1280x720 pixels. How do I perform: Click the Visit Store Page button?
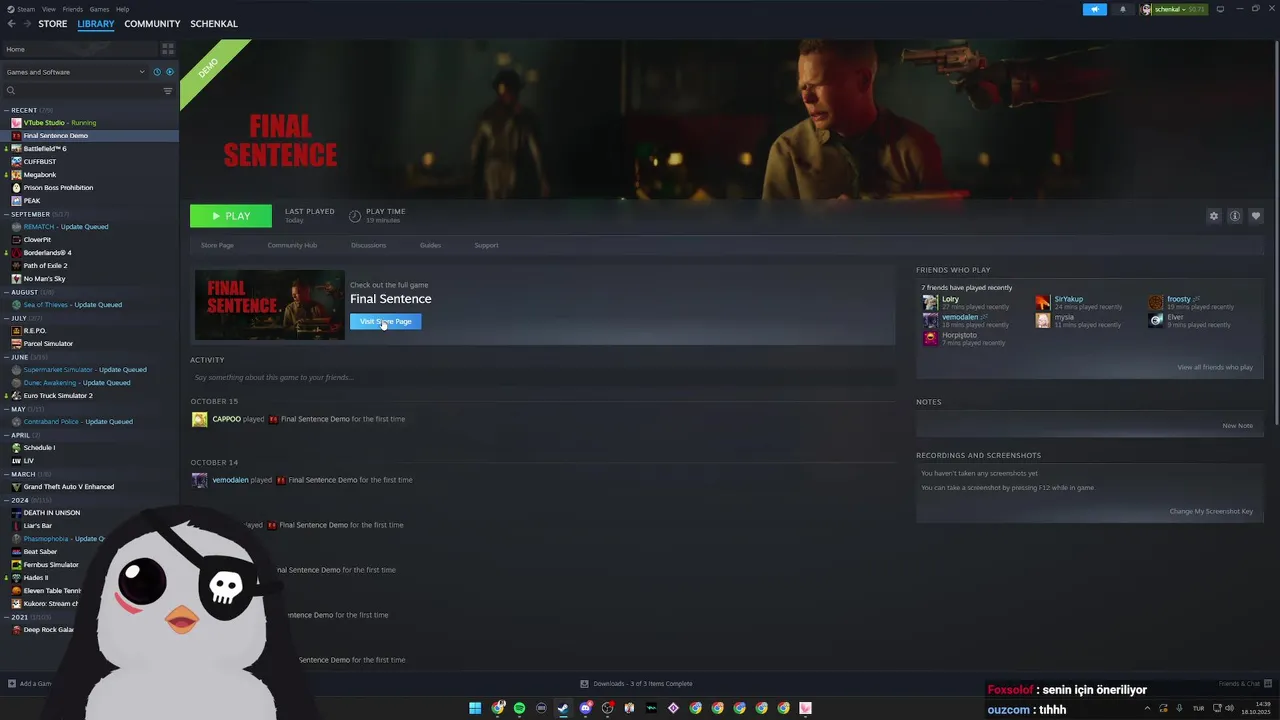tap(385, 321)
